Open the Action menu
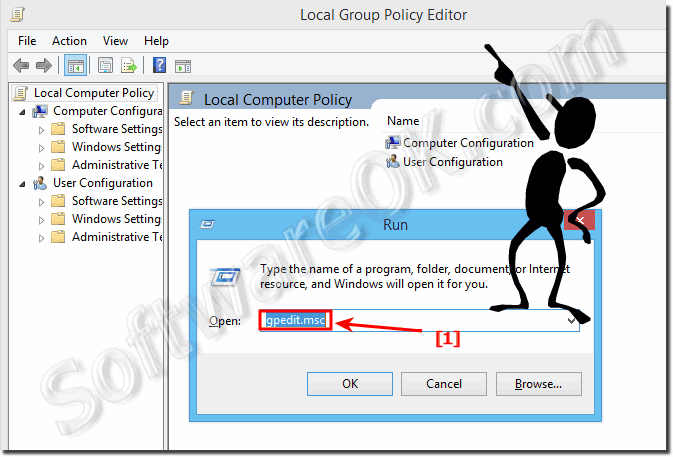Screen dimensions: 673x457 pos(69,41)
